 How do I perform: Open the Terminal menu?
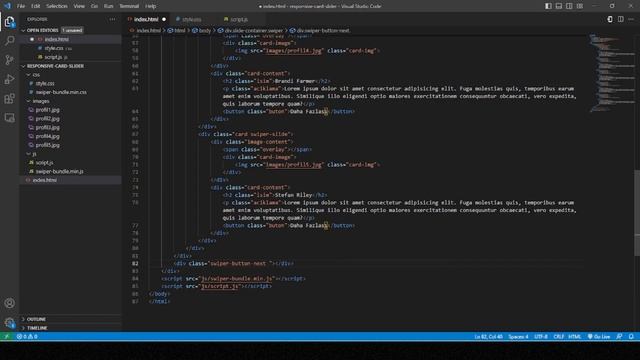click(129, 6)
